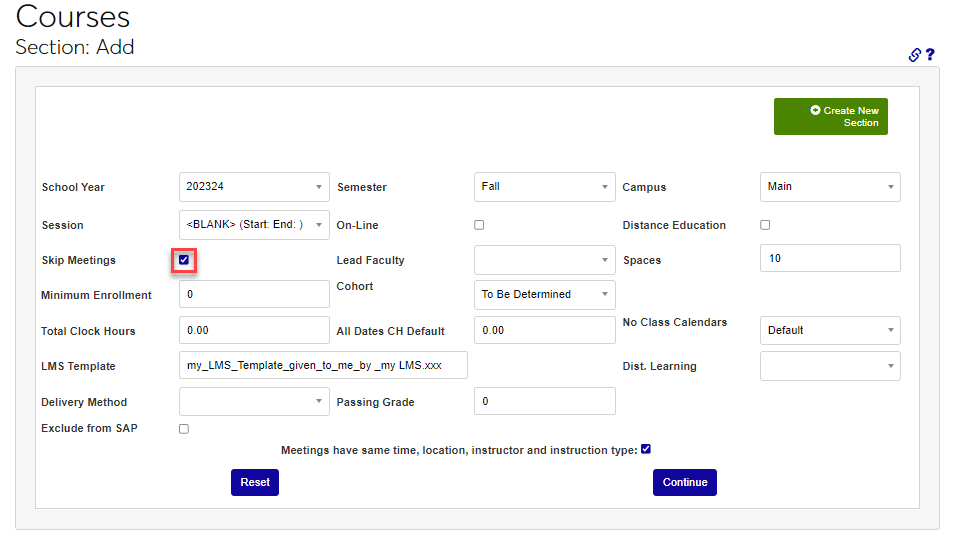This screenshot has height=546, width=955.
Task: Uncheck the Skip Meetings checkbox
Action: pos(184,260)
